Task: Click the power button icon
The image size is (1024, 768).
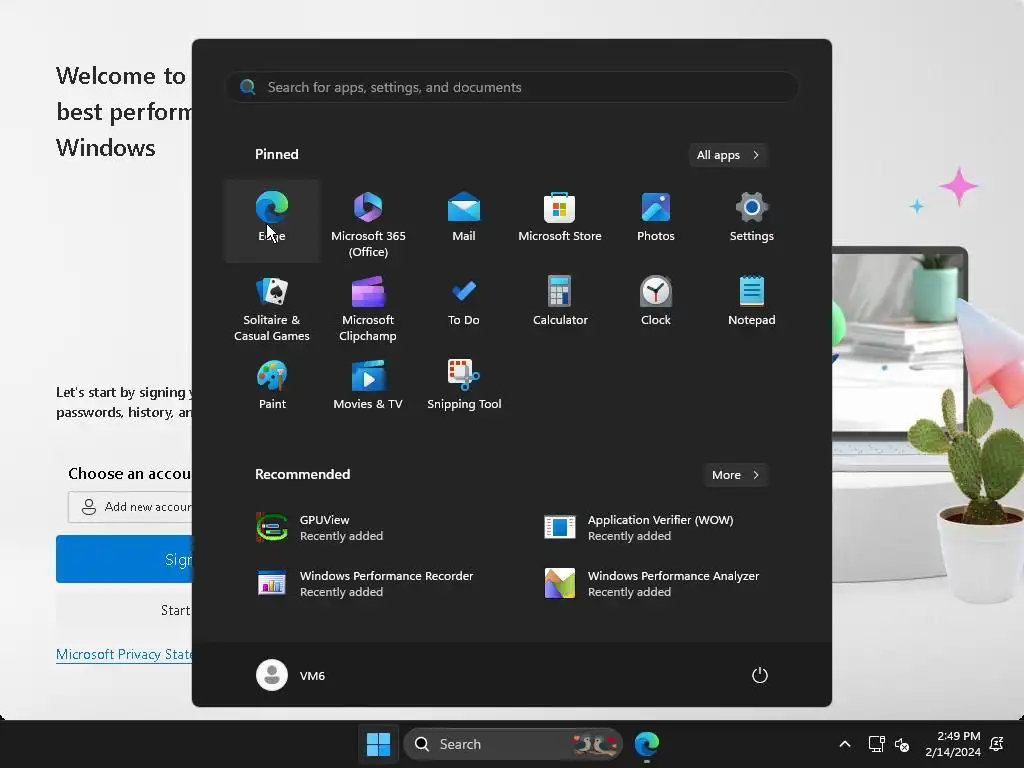Action: pos(759,675)
